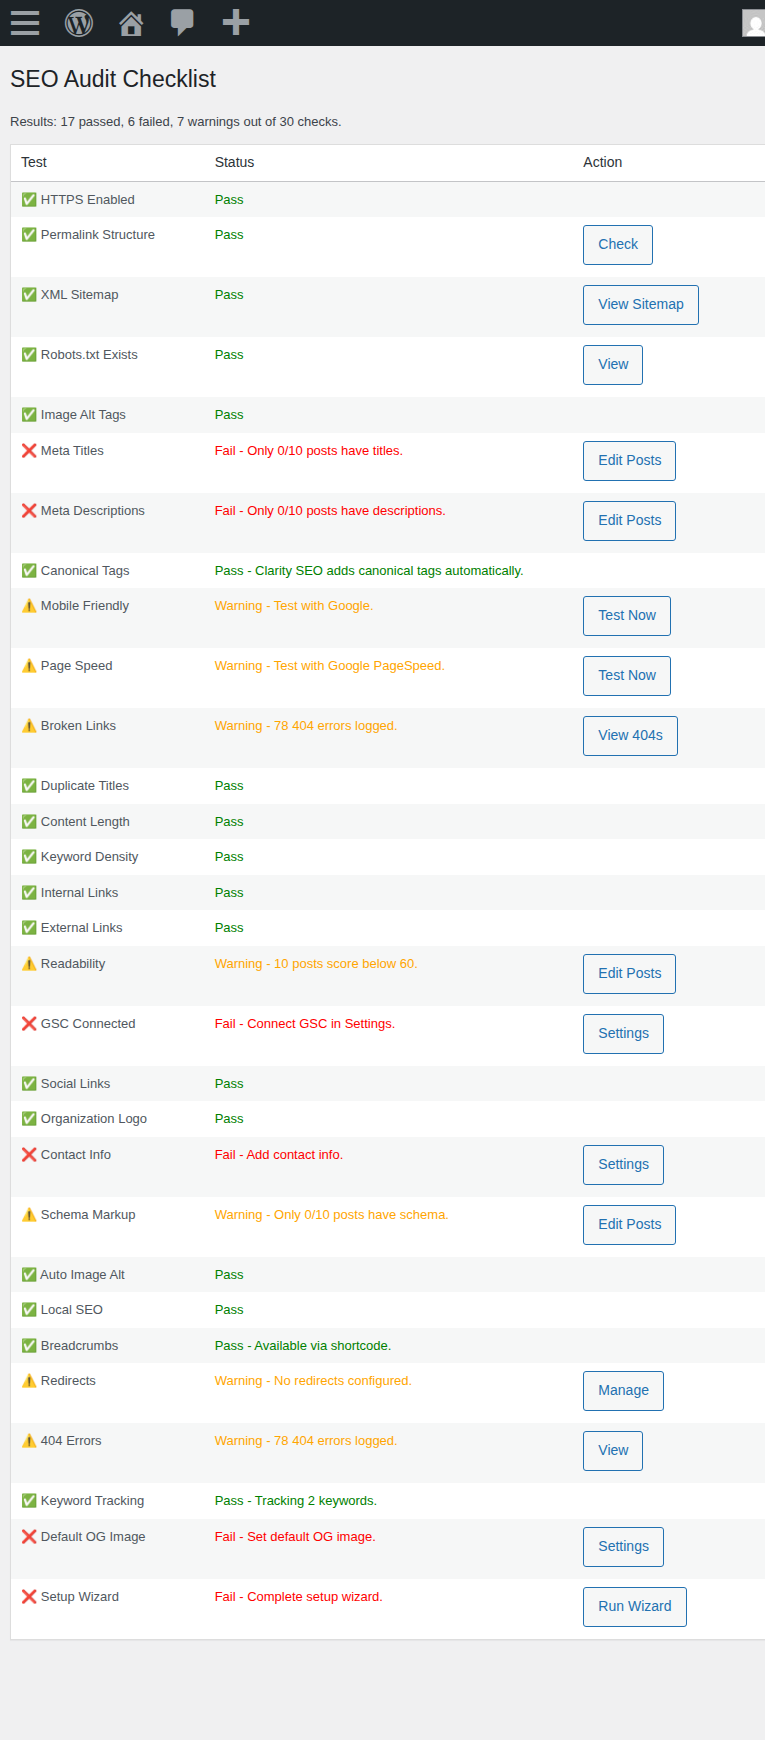
Task: Click the warning triangle beside Broken Links
Action: click(29, 725)
